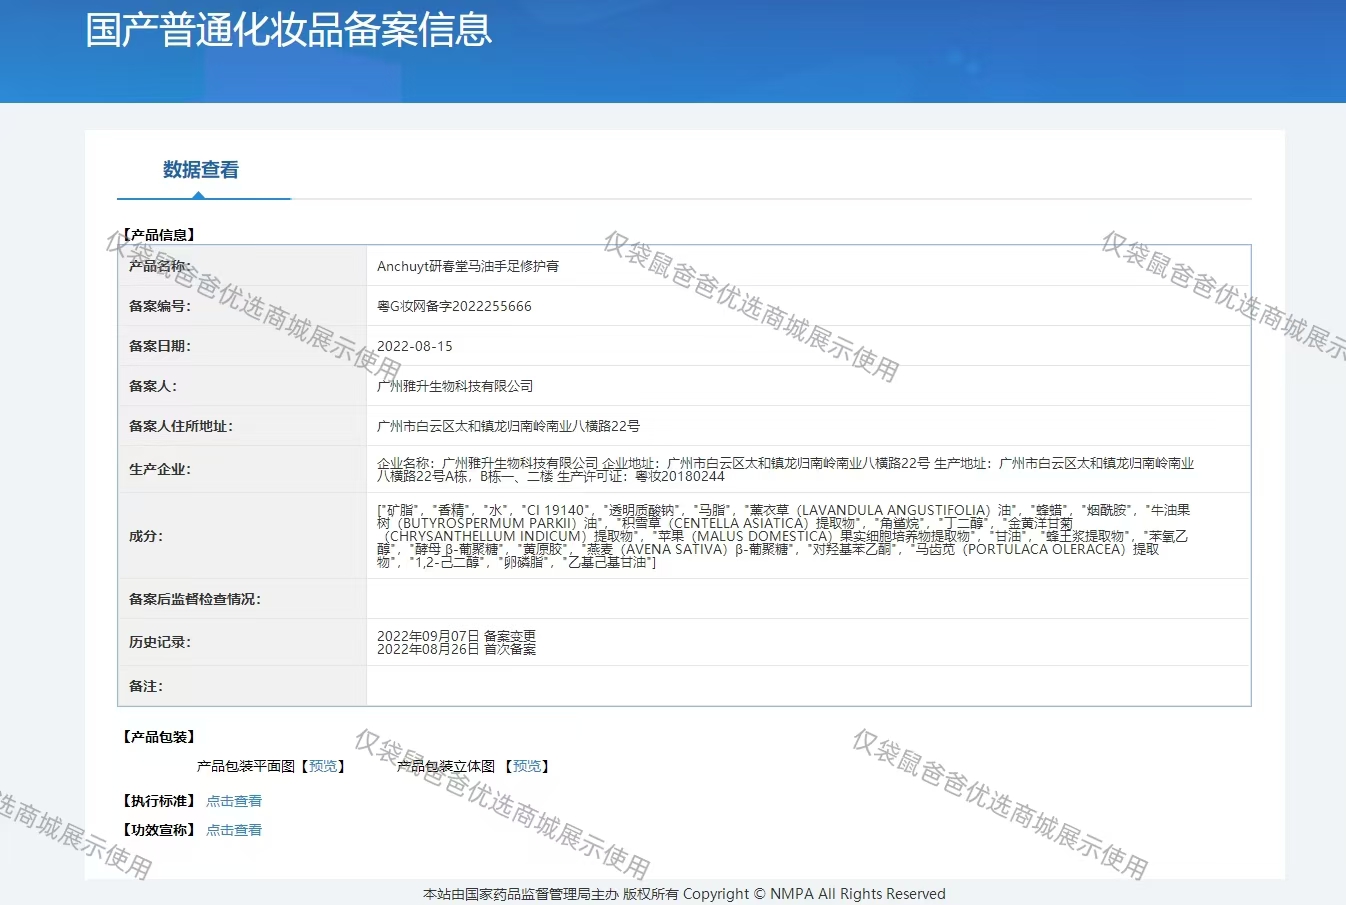Open 预览 for 产品包装平面图

(323, 766)
